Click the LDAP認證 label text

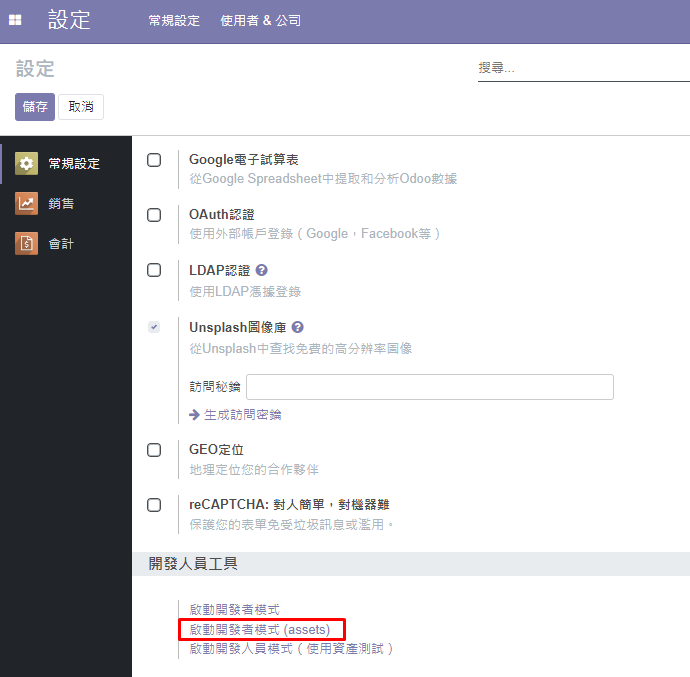click(220, 270)
